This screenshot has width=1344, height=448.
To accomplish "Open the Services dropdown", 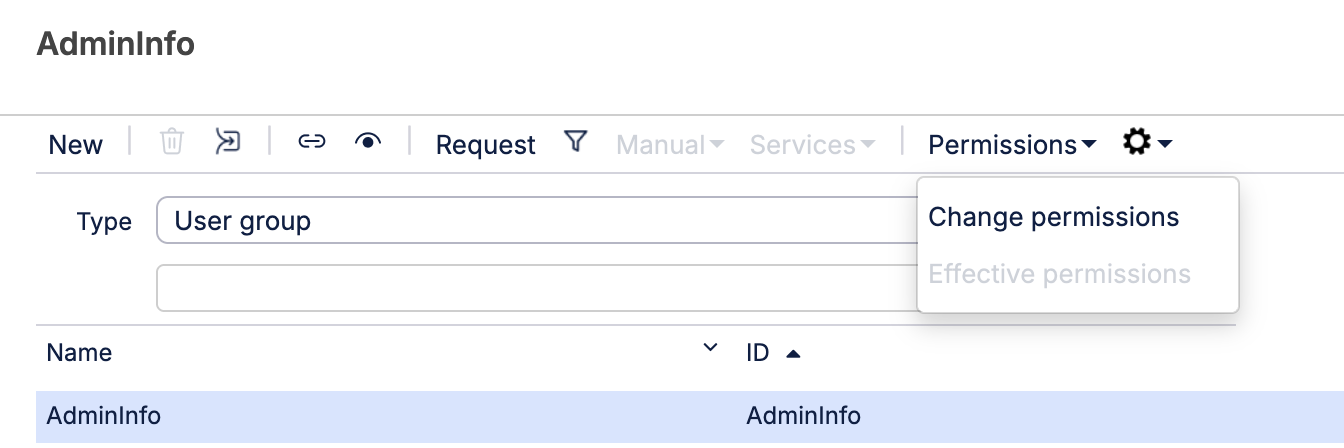I will click(812, 145).
